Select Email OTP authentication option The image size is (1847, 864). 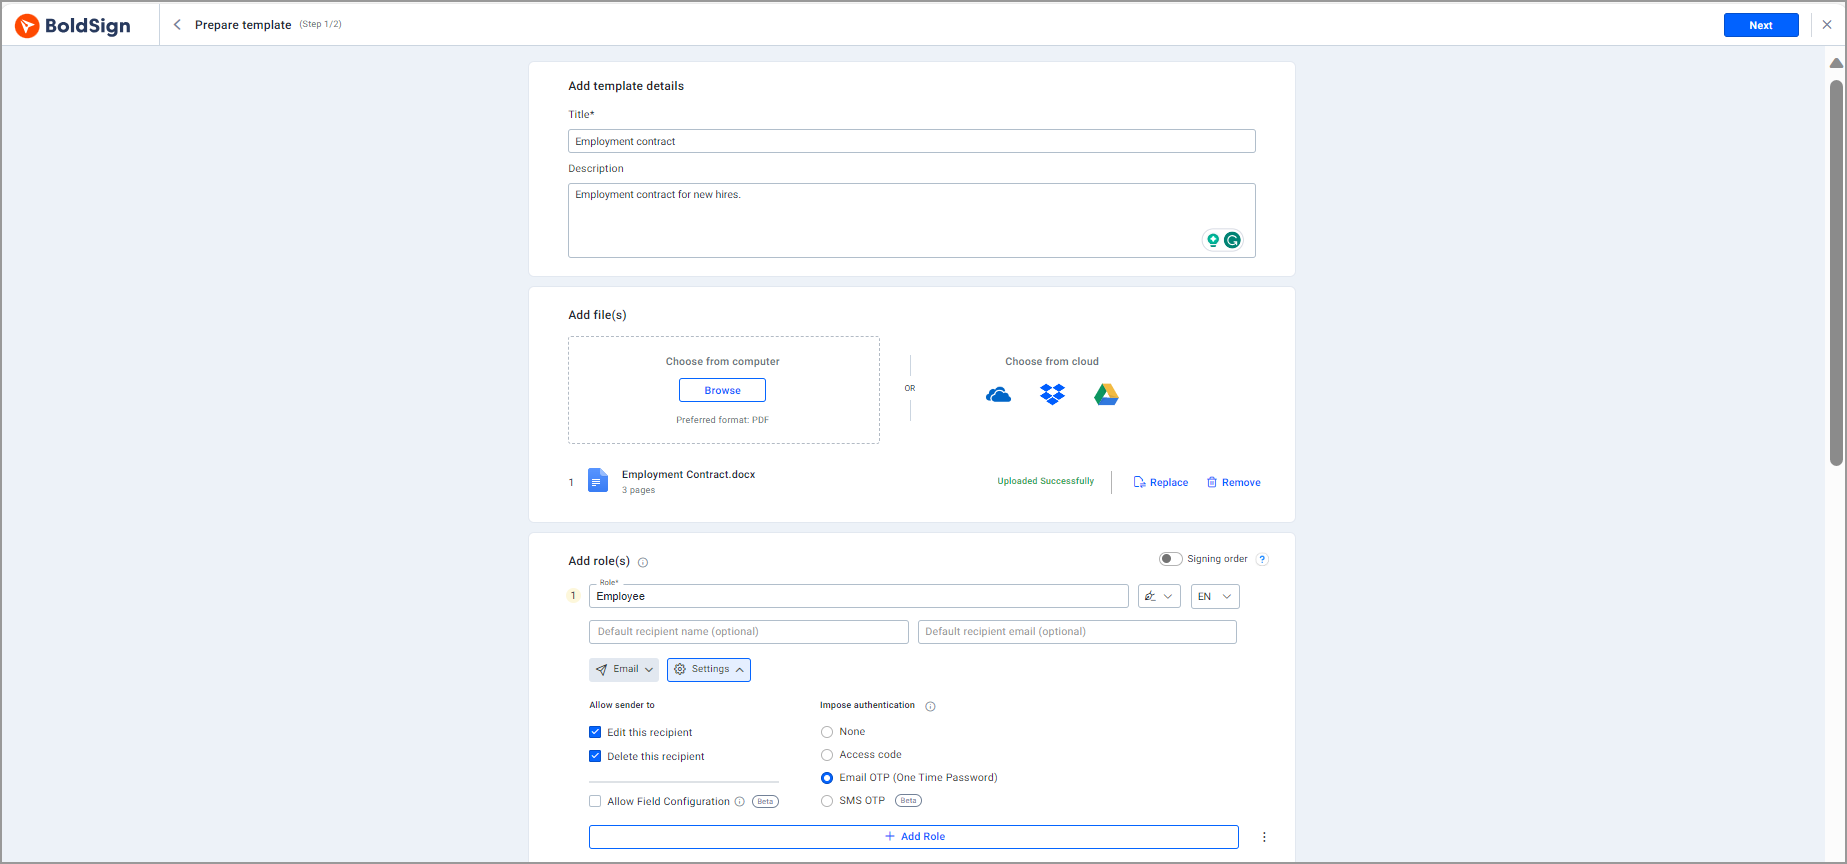click(x=827, y=778)
